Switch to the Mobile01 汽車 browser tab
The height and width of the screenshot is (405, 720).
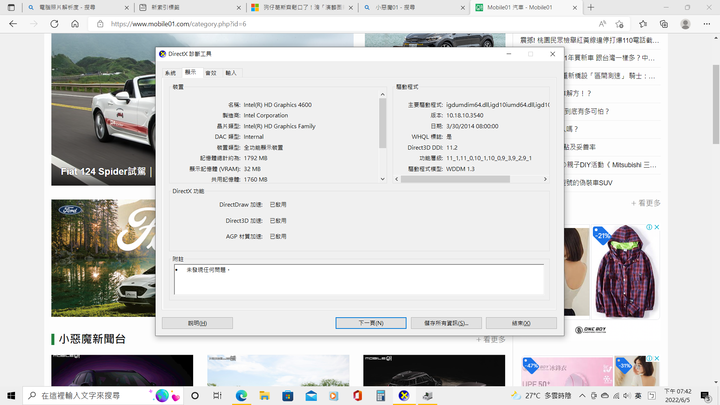pyautogui.click(x=526, y=7)
